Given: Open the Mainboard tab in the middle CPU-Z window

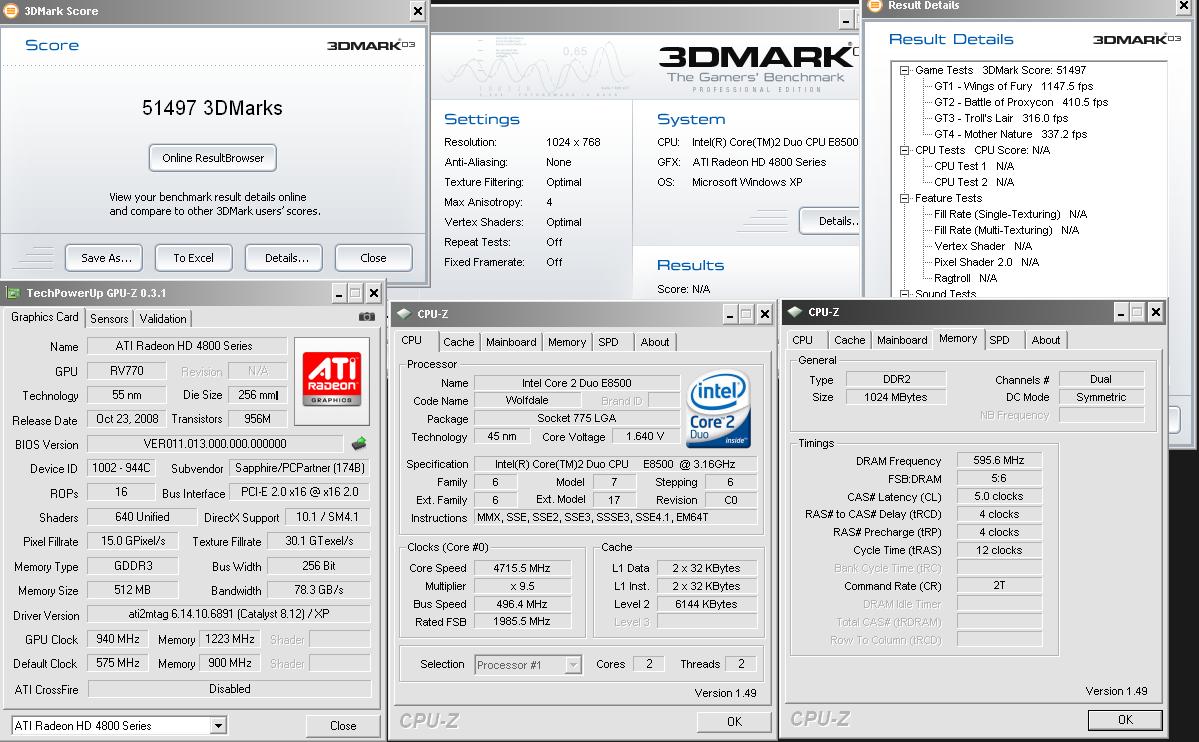Looking at the screenshot, I should point(511,342).
